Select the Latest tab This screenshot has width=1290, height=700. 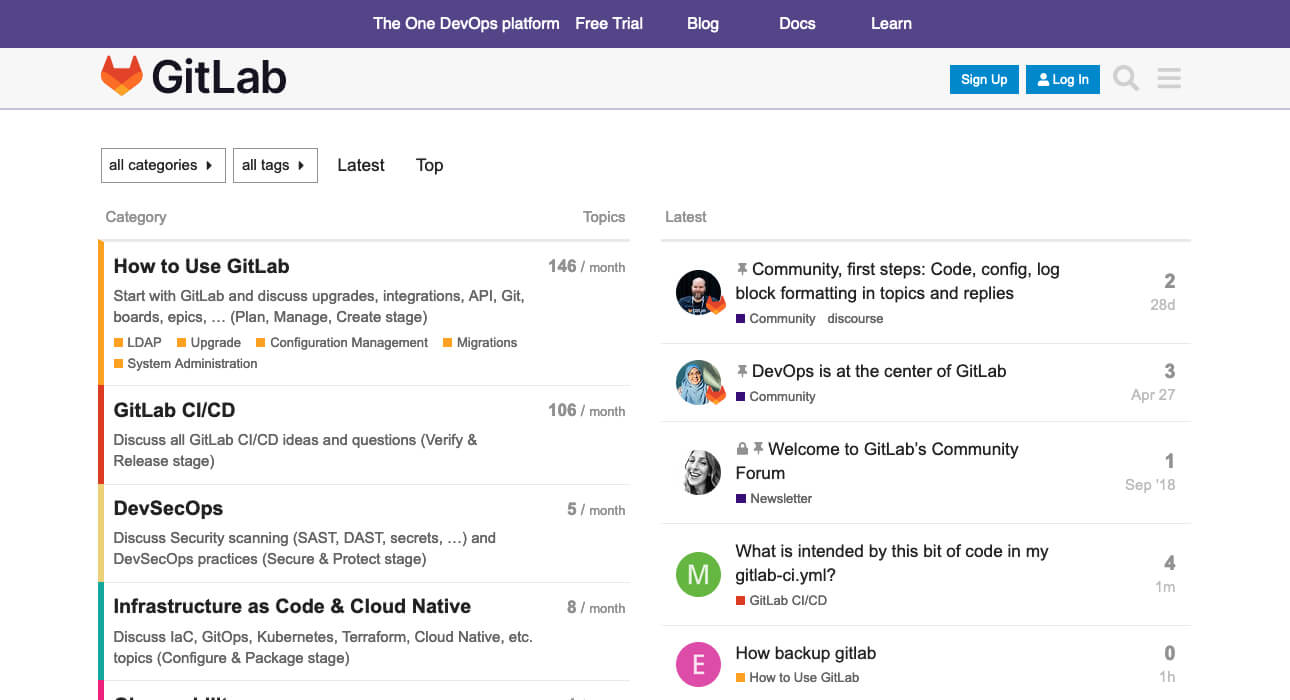360,165
